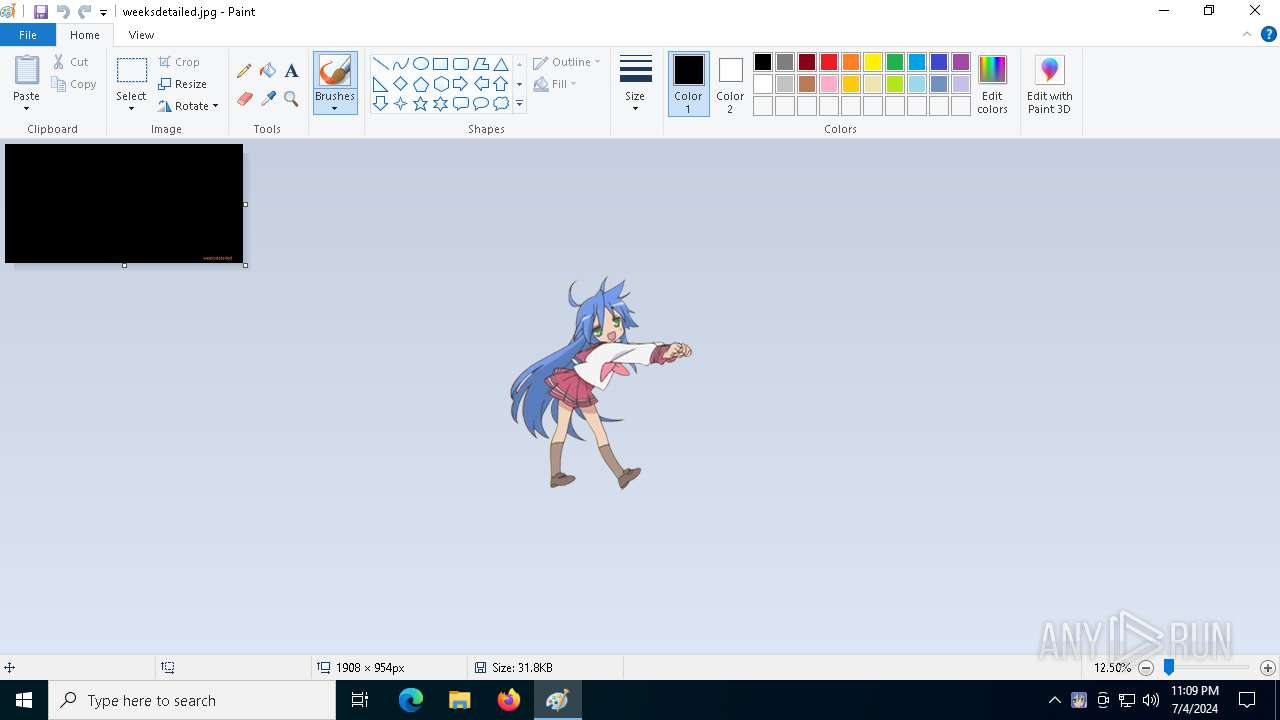The height and width of the screenshot is (720, 1280).
Task: Activate Color 1 foreground selector
Action: 688,84
